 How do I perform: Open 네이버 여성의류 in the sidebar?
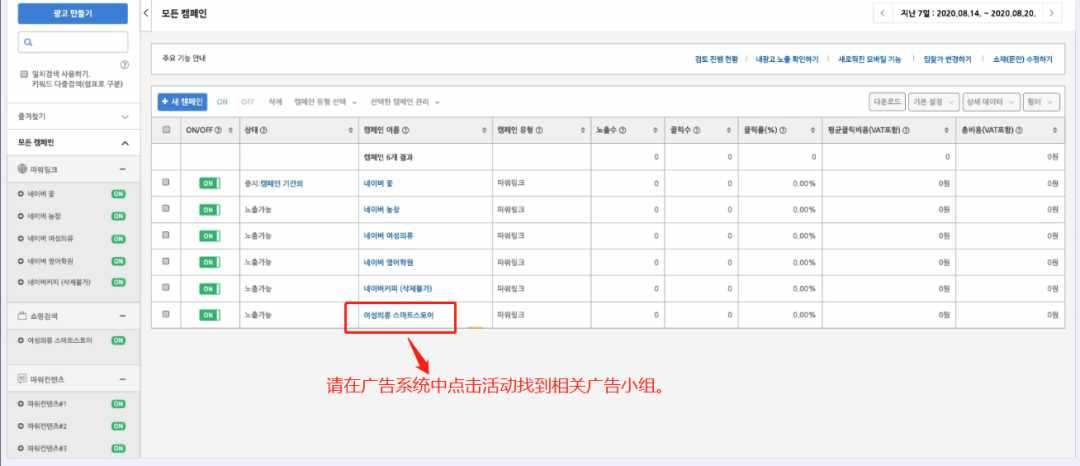[50, 239]
